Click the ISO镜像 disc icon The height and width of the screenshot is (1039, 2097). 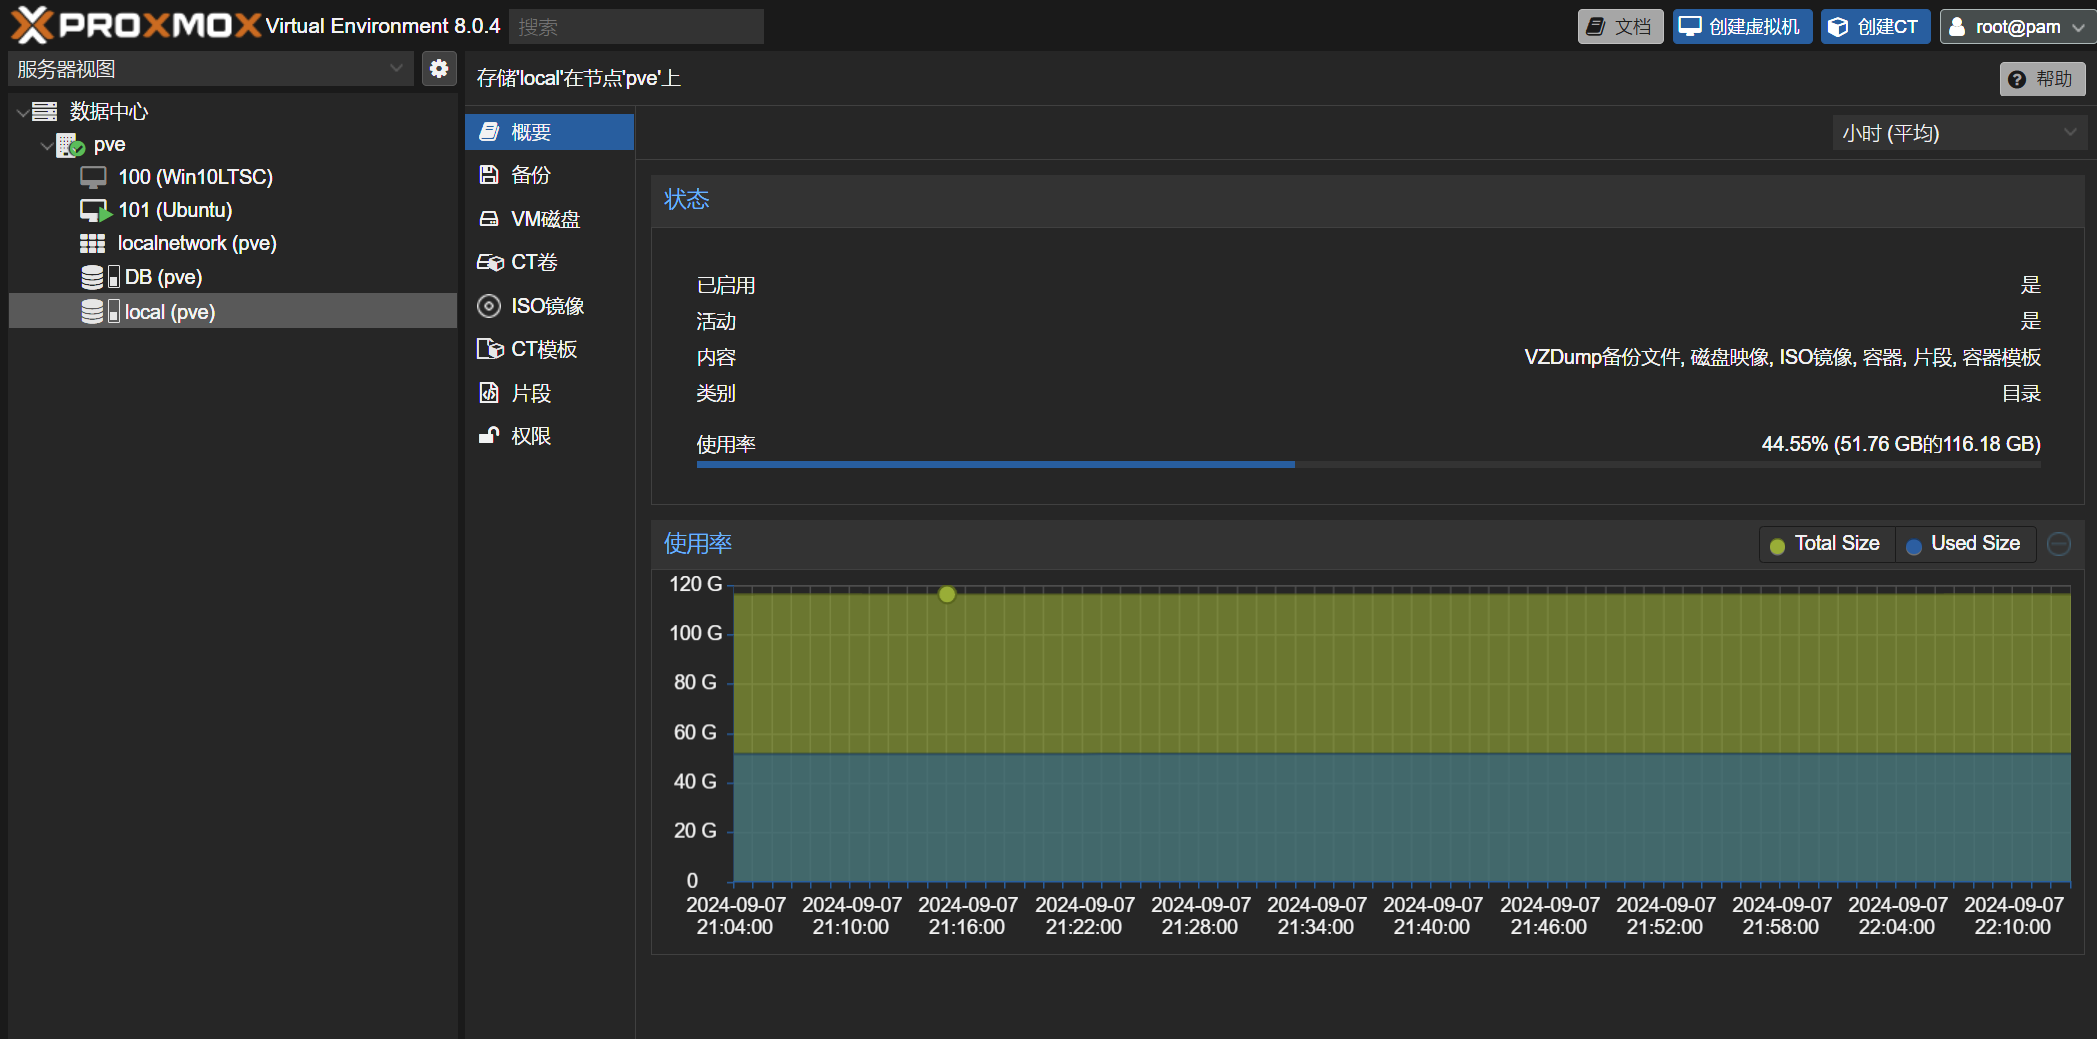pyautogui.click(x=489, y=306)
